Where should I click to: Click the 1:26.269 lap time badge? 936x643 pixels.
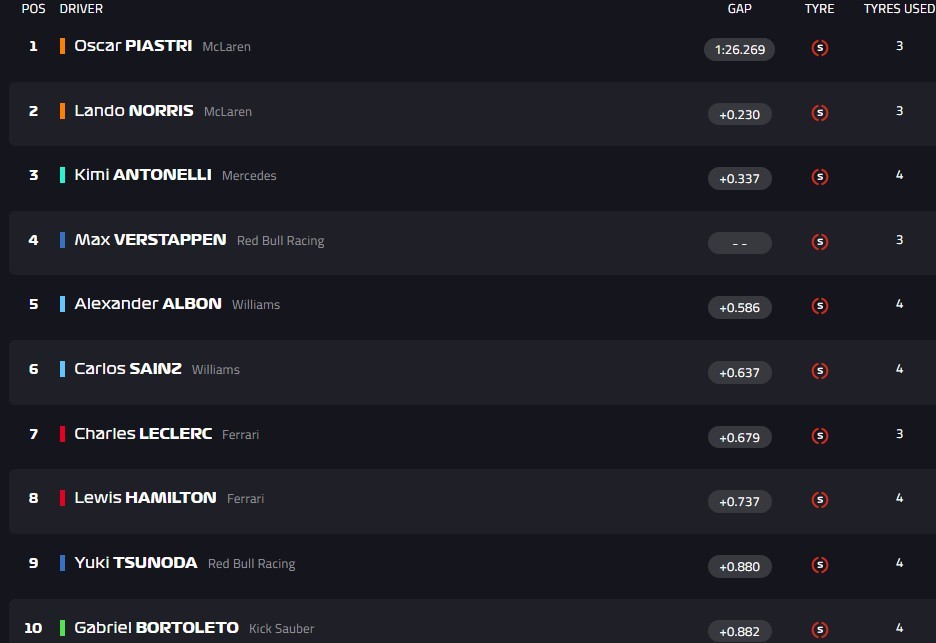tap(739, 49)
